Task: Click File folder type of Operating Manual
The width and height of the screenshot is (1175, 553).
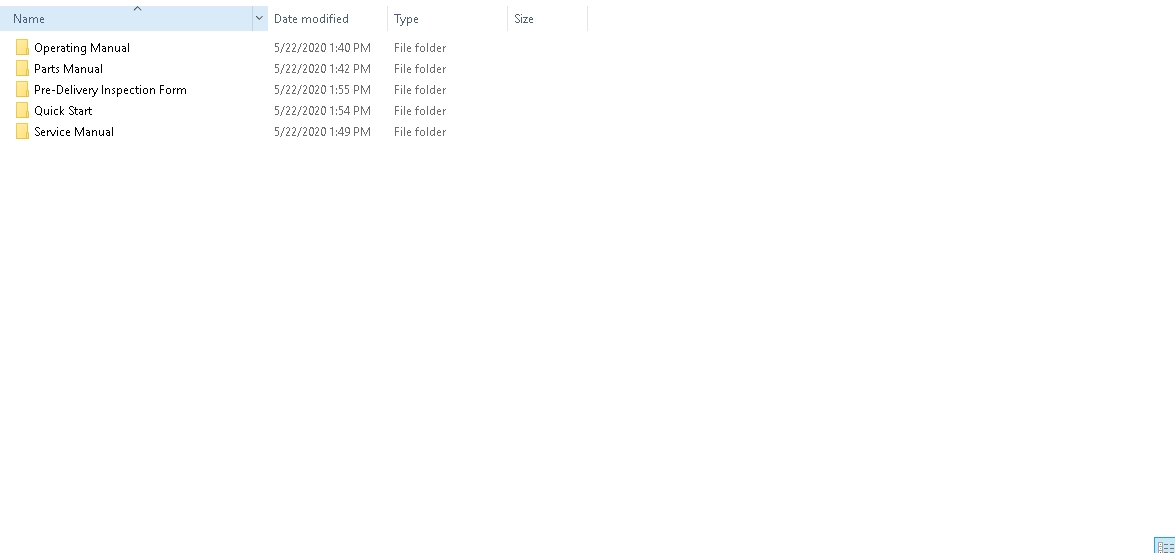Action: (x=420, y=48)
